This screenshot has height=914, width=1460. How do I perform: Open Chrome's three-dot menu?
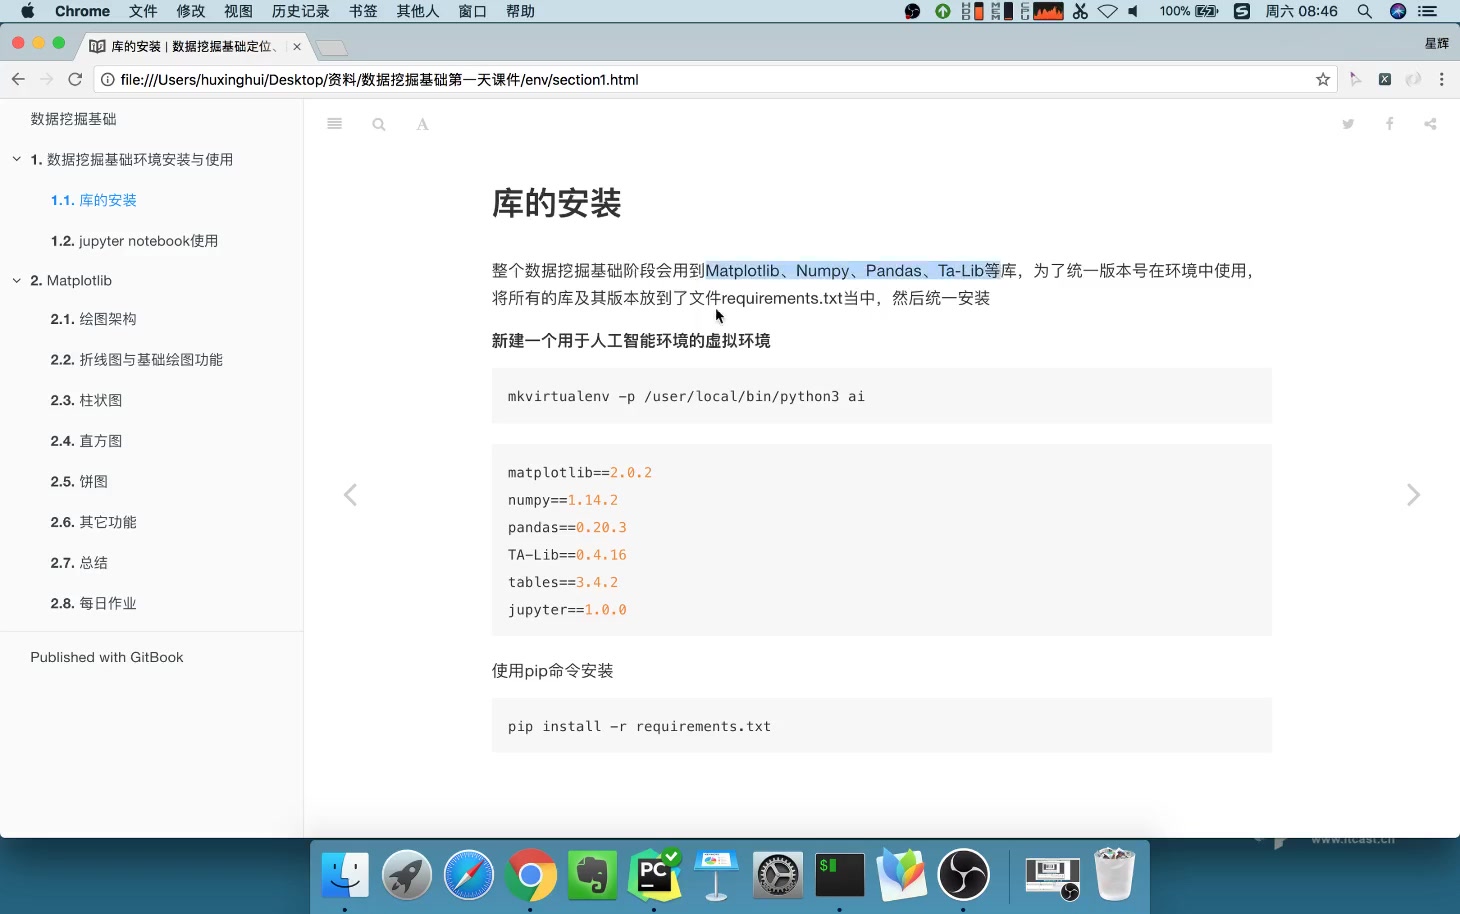[1441, 79]
